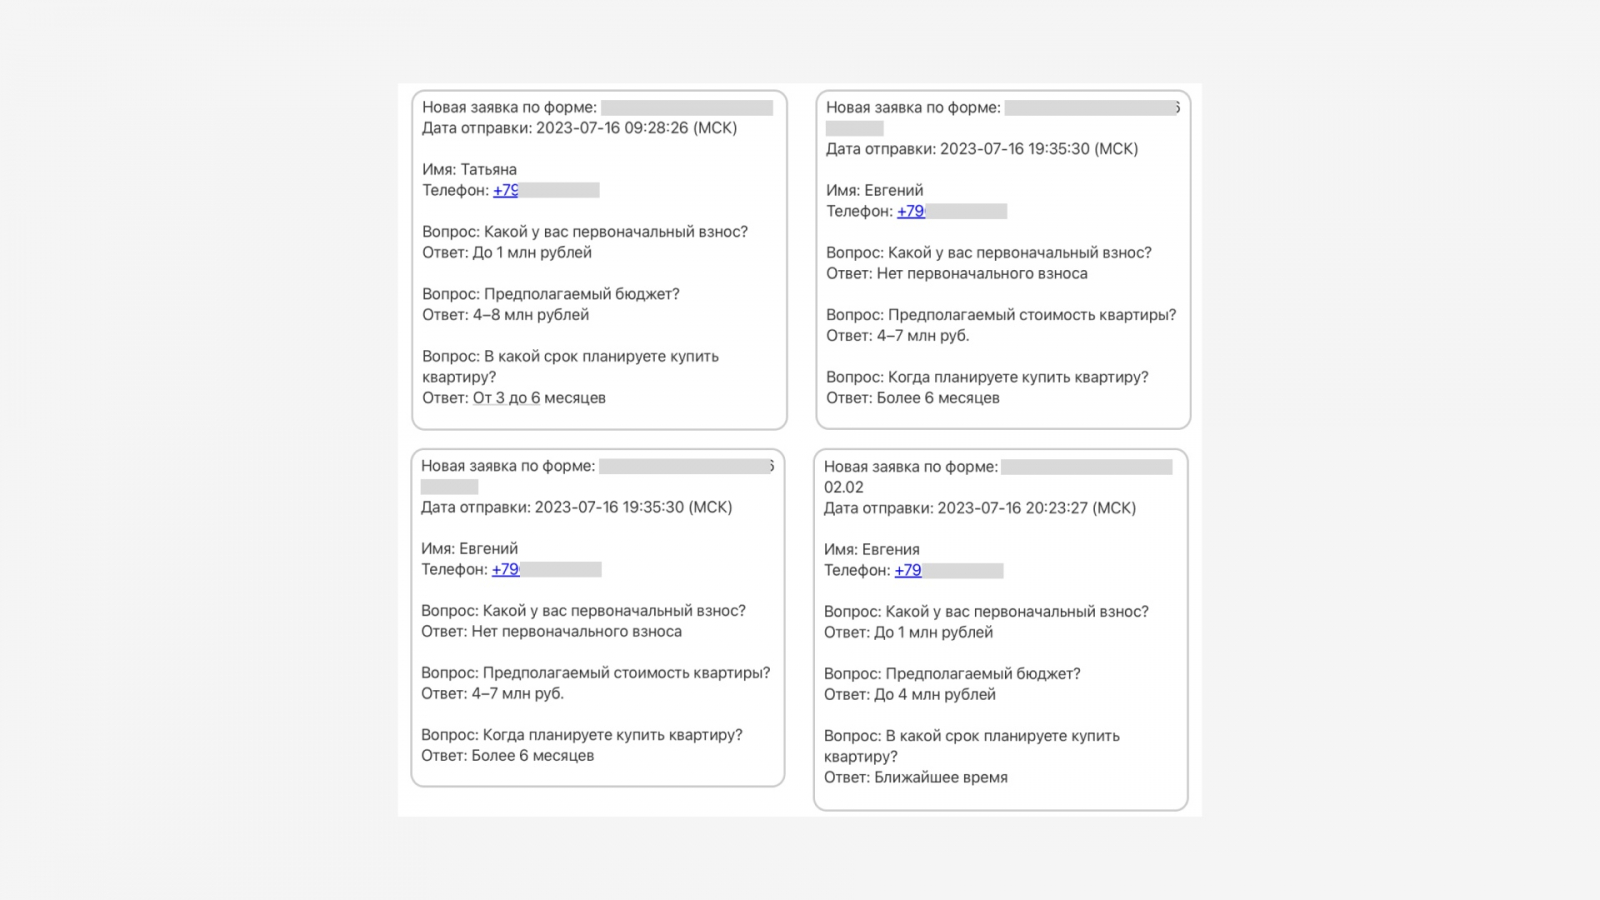Open Евгения's phone number link

coord(908,570)
